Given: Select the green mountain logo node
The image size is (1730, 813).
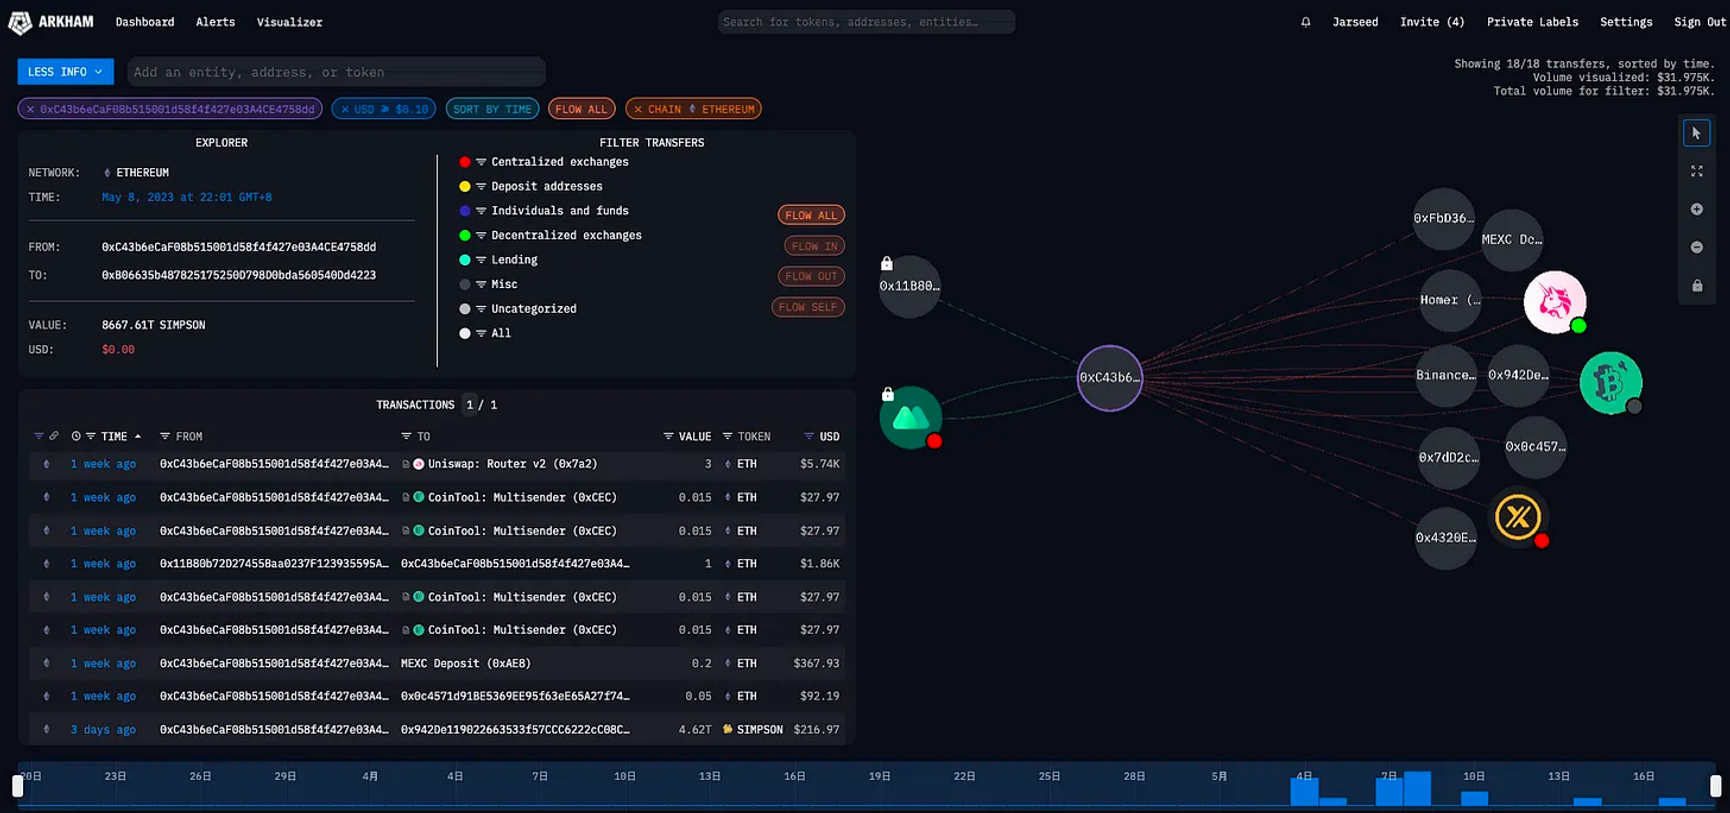Looking at the screenshot, I should click(x=910, y=417).
